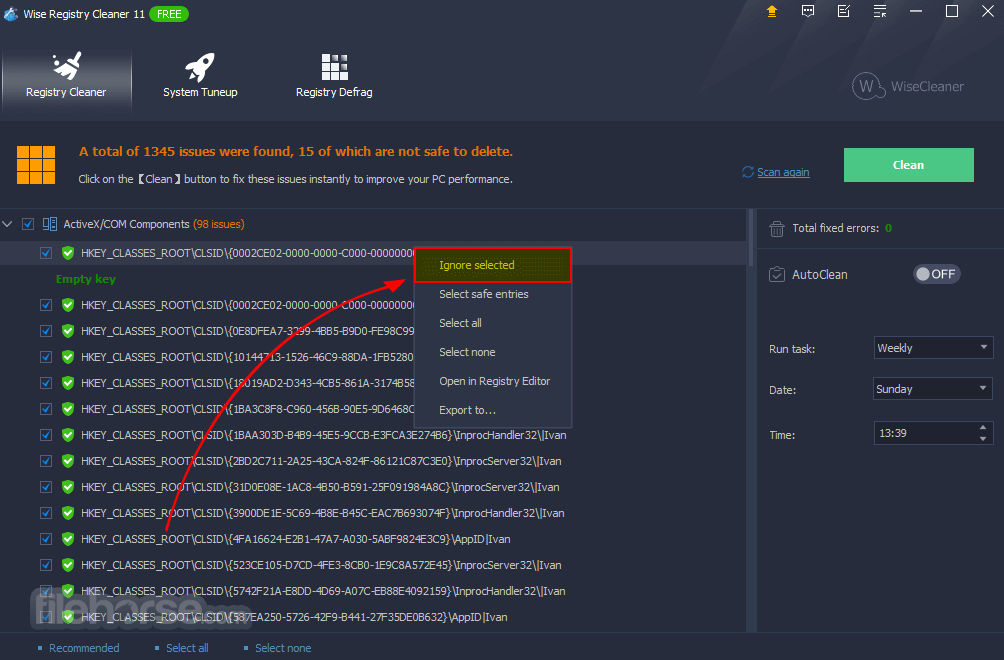Screen dimensions: 1004x660
Task: Uncheck the 1BAA303D entry checkbox
Action: (x=46, y=435)
